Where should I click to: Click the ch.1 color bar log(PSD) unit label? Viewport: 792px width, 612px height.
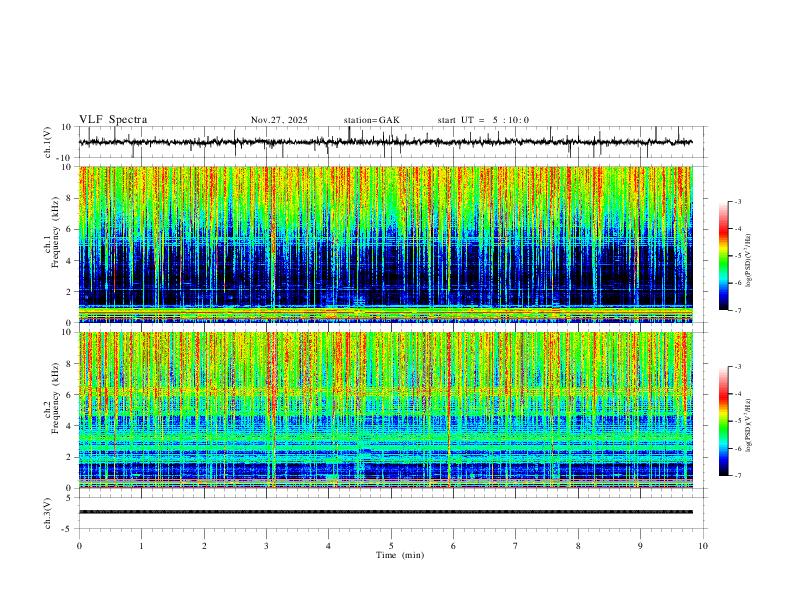[x=749, y=261]
